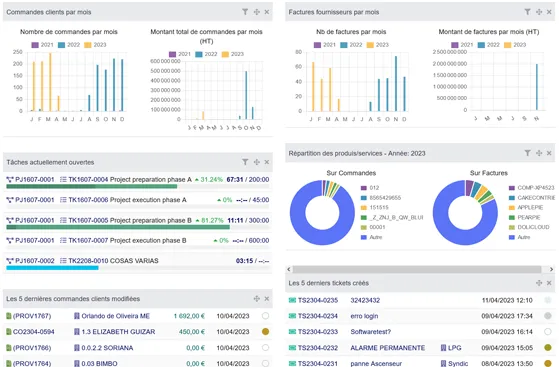559x367 pixels.
Task: Open filter on Répartition des produits/services widget
Action: click(527, 153)
